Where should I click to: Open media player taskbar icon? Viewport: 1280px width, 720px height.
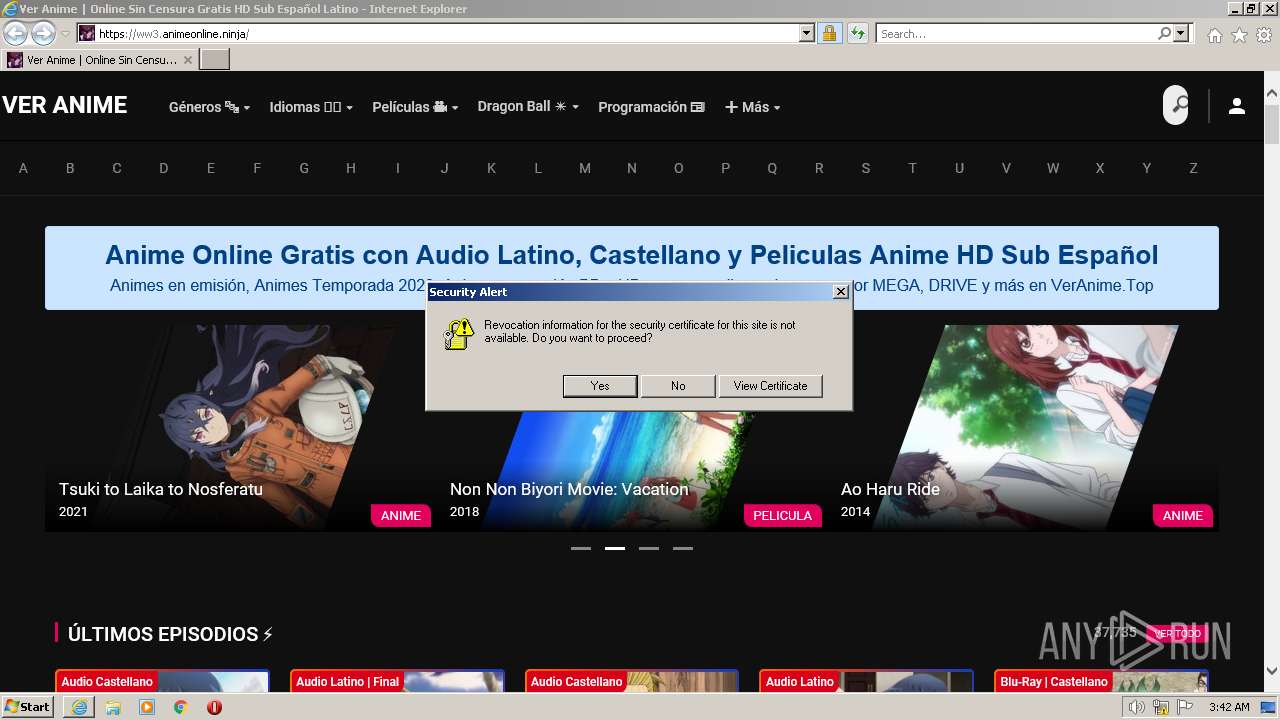(147, 707)
